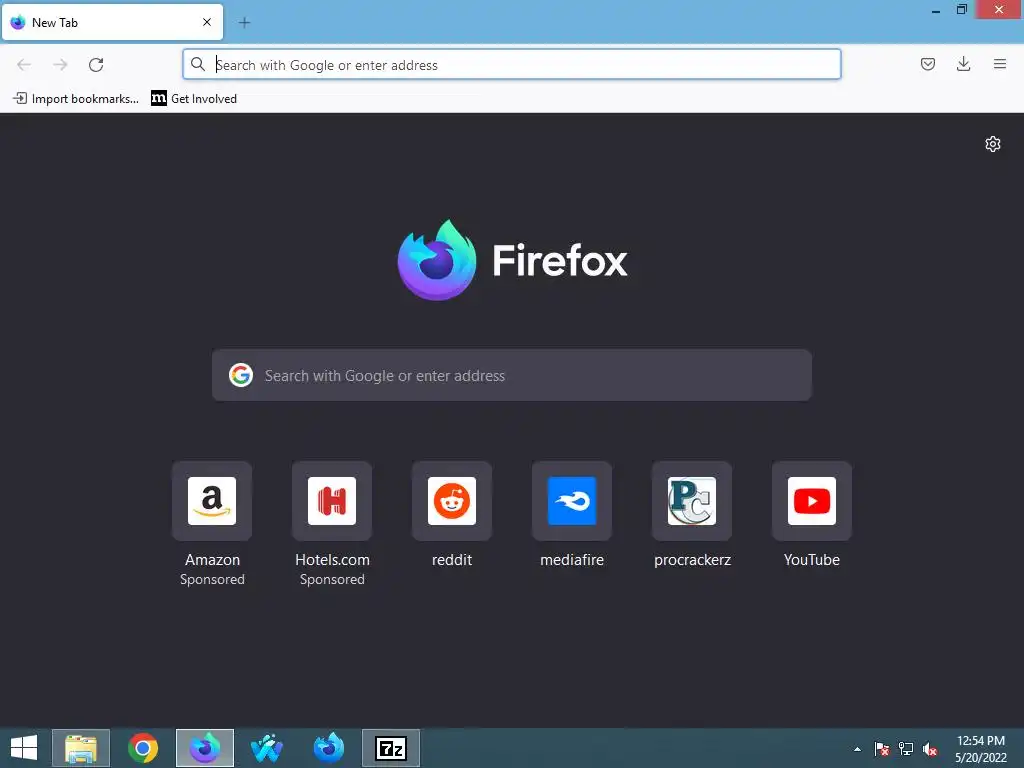This screenshot has width=1024, height=768.
Task: Open Save to Pocket icon
Action: (927, 64)
